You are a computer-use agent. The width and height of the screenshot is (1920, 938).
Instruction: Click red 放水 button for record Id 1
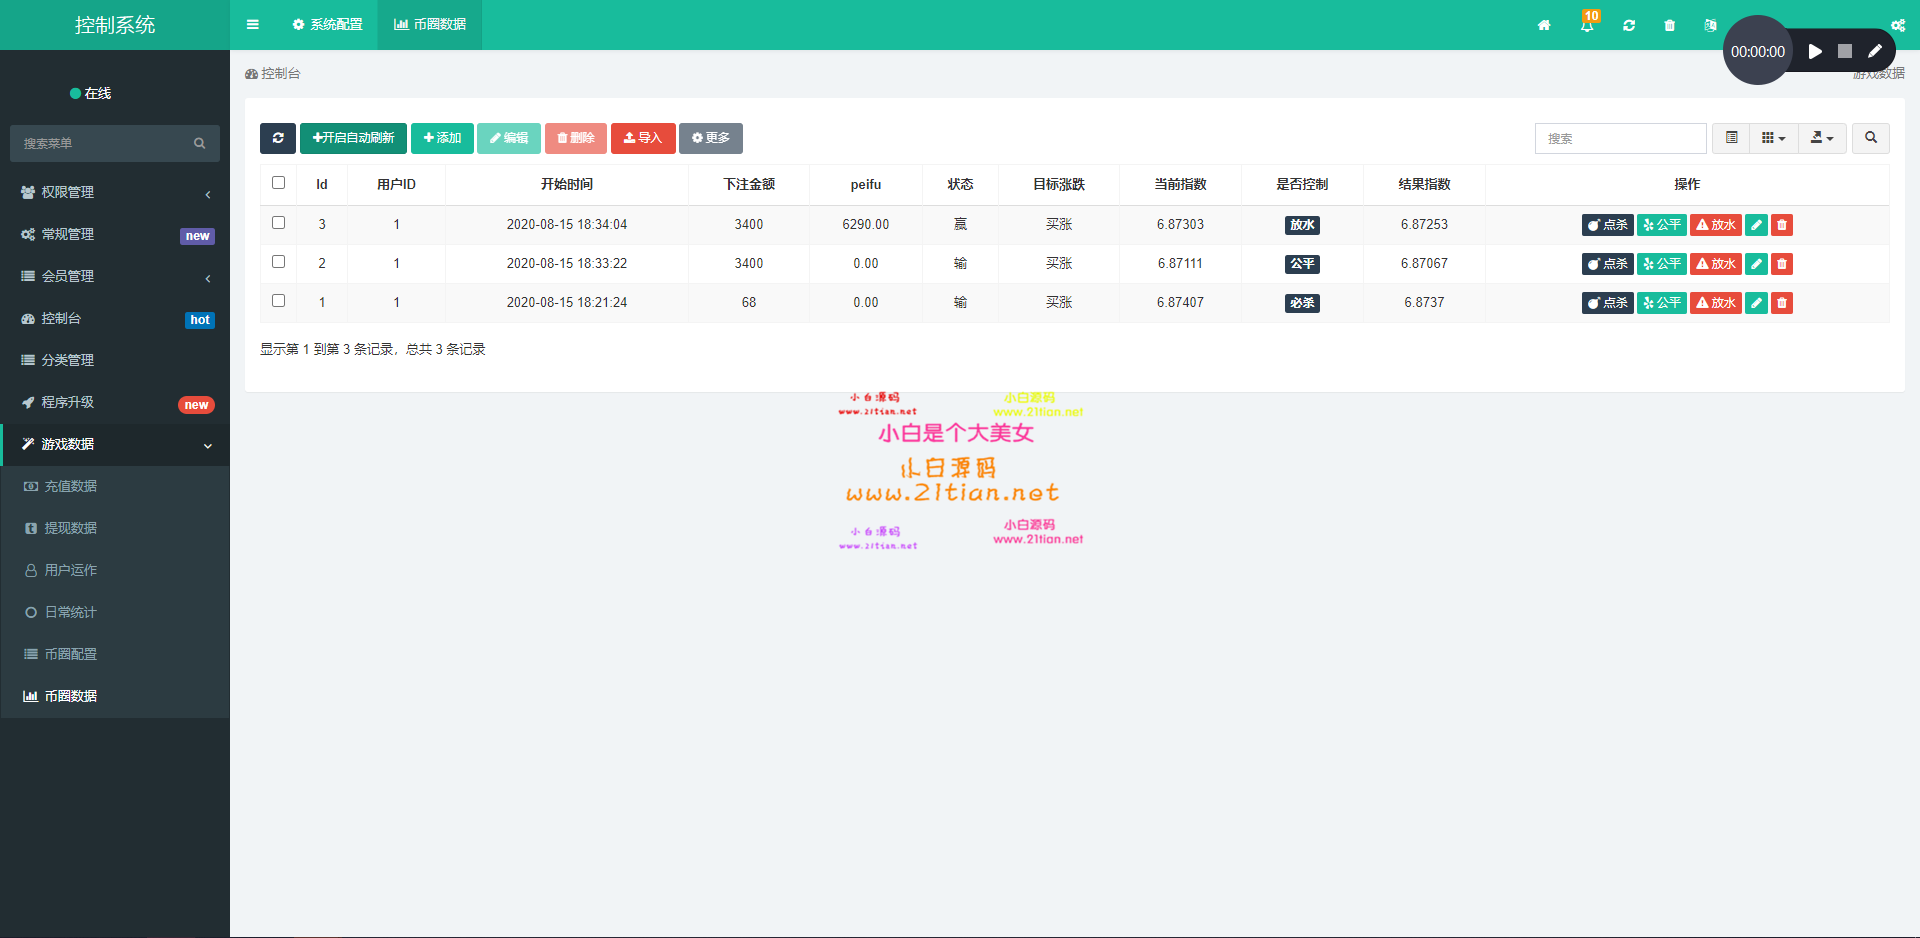click(1716, 303)
